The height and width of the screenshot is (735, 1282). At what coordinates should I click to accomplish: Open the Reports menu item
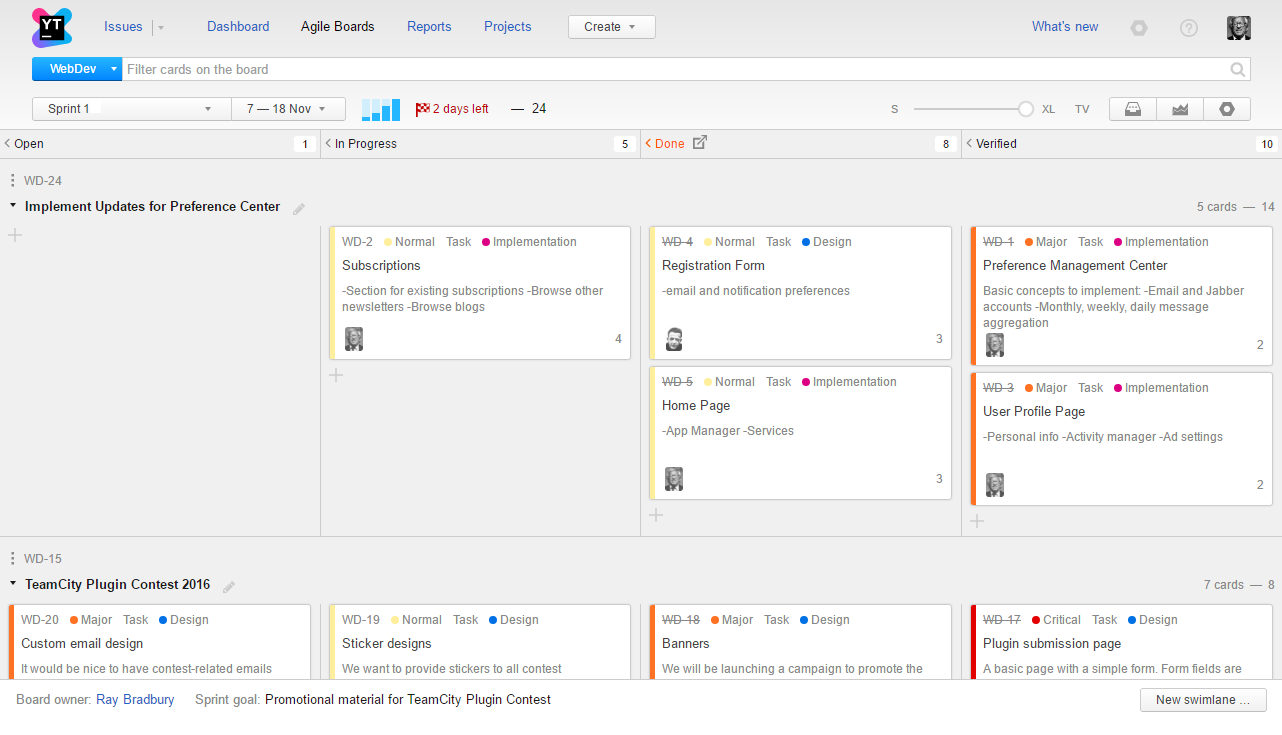[x=429, y=27]
